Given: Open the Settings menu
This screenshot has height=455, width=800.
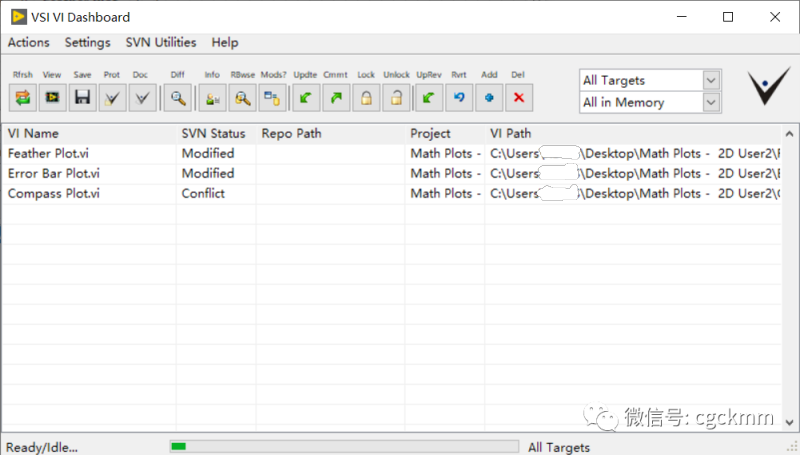Looking at the screenshot, I should pyautogui.click(x=87, y=42).
